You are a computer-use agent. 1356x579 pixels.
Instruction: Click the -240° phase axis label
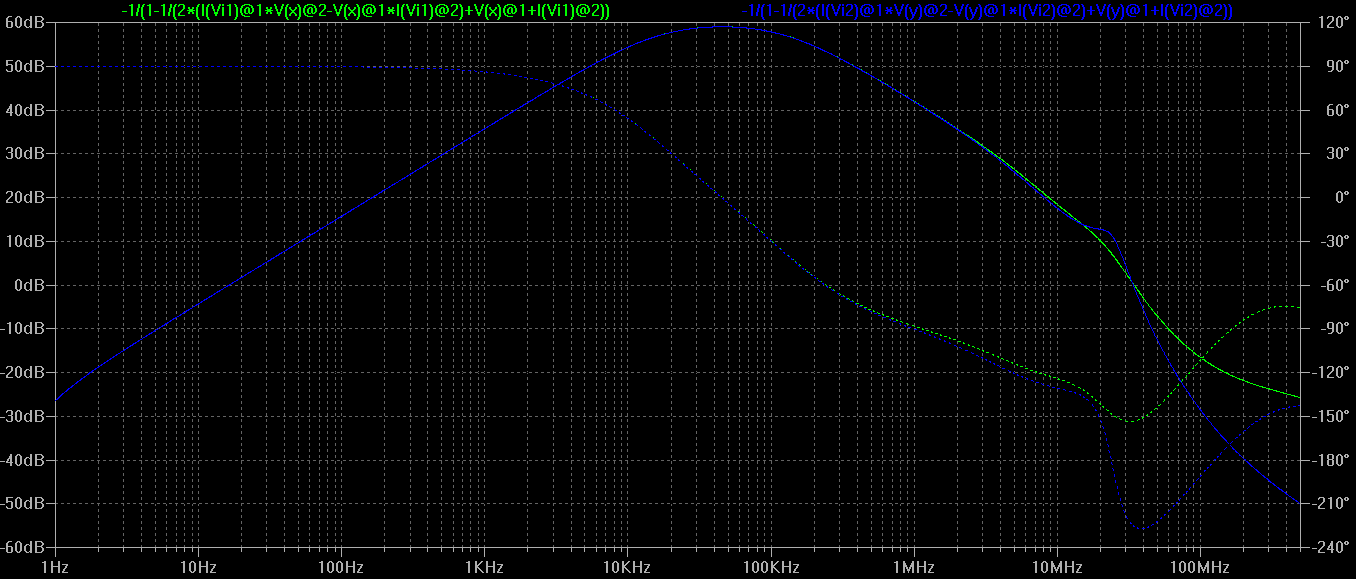1329,547
